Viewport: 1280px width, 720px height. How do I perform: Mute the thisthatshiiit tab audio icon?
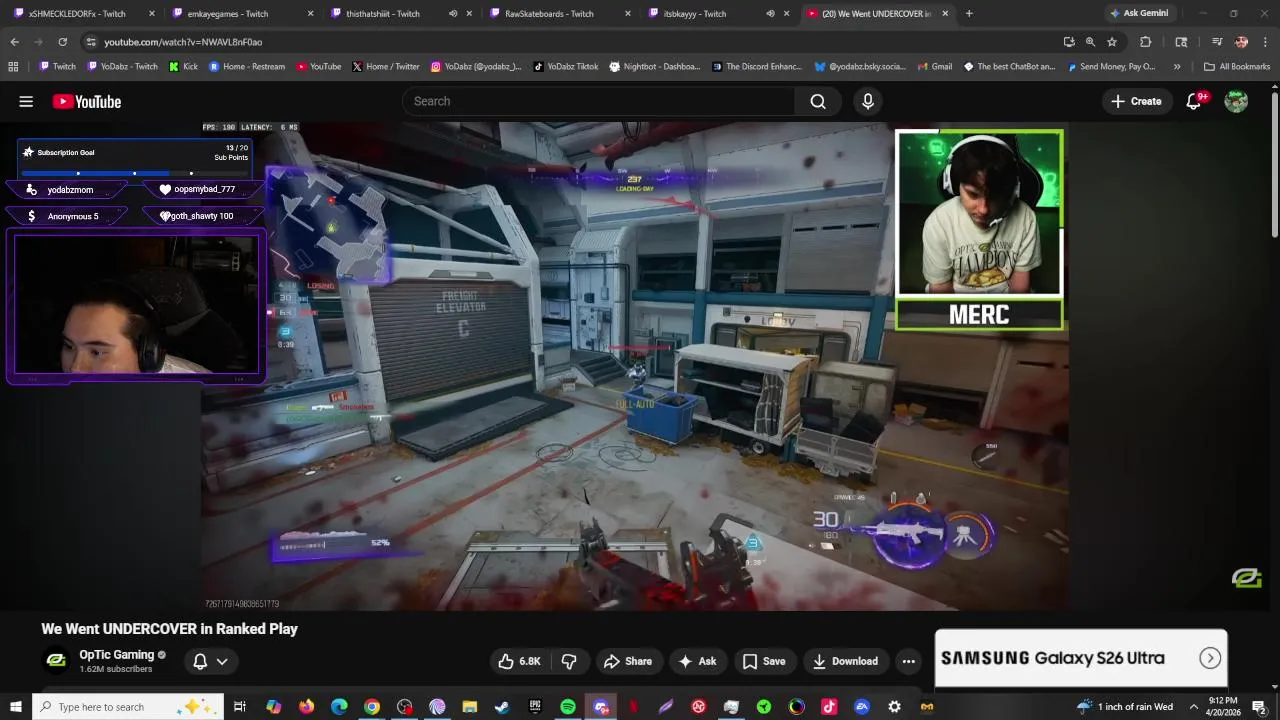[x=453, y=14]
